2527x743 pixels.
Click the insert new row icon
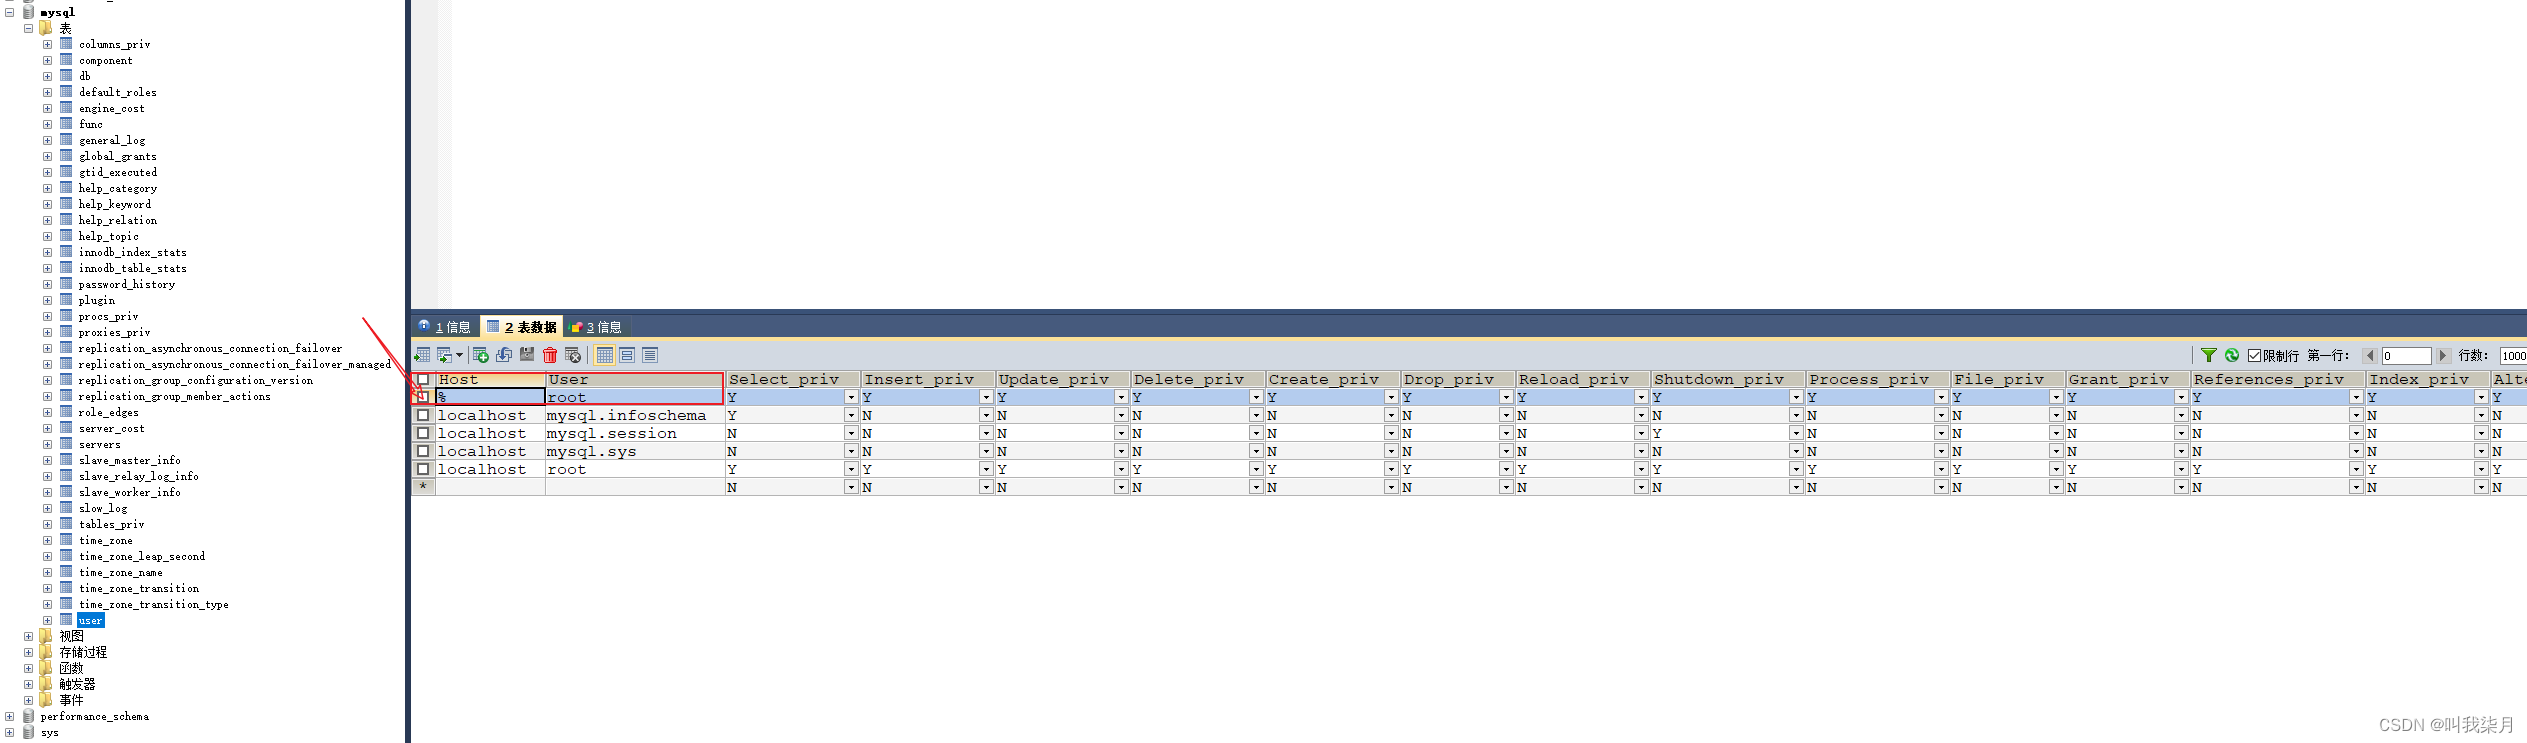pyautogui.click(x=481, y=355)
